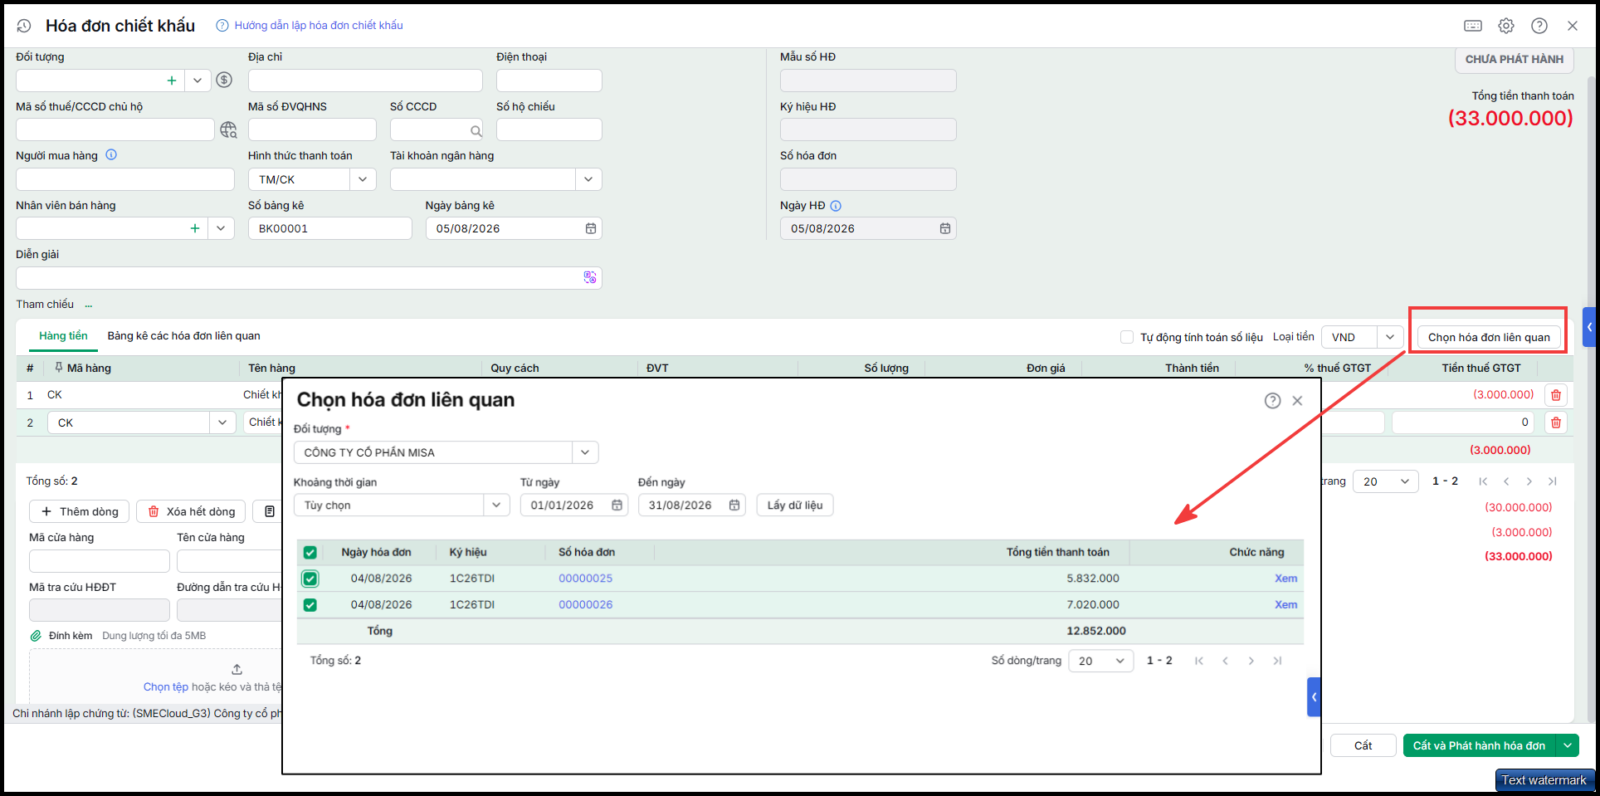This screenshot has height=796, width=1600.
Task: Click the dollar coin icon next to Đối tượng
Action: point(224,80)
